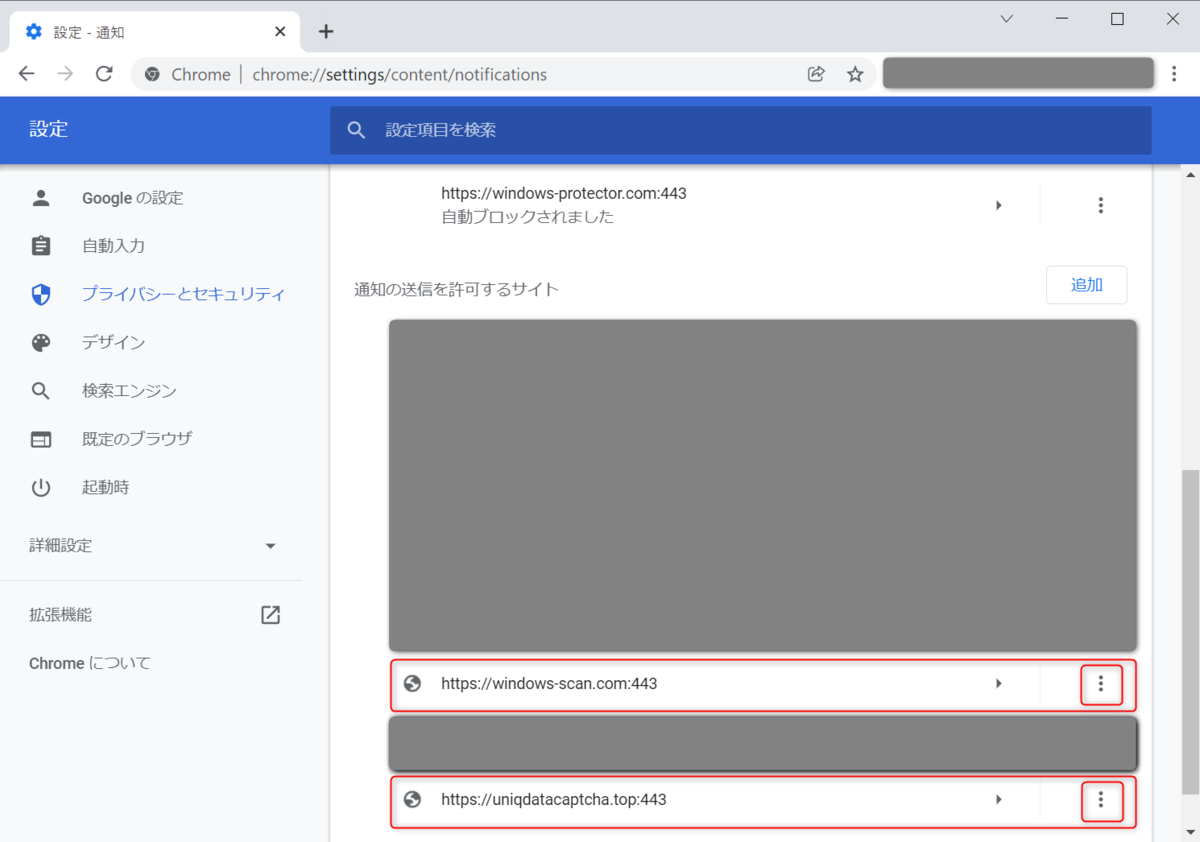Click the 既定のブラウザ browser icon
The width and height of the screenshot is (1200, 842).
(x=41, y=438)
